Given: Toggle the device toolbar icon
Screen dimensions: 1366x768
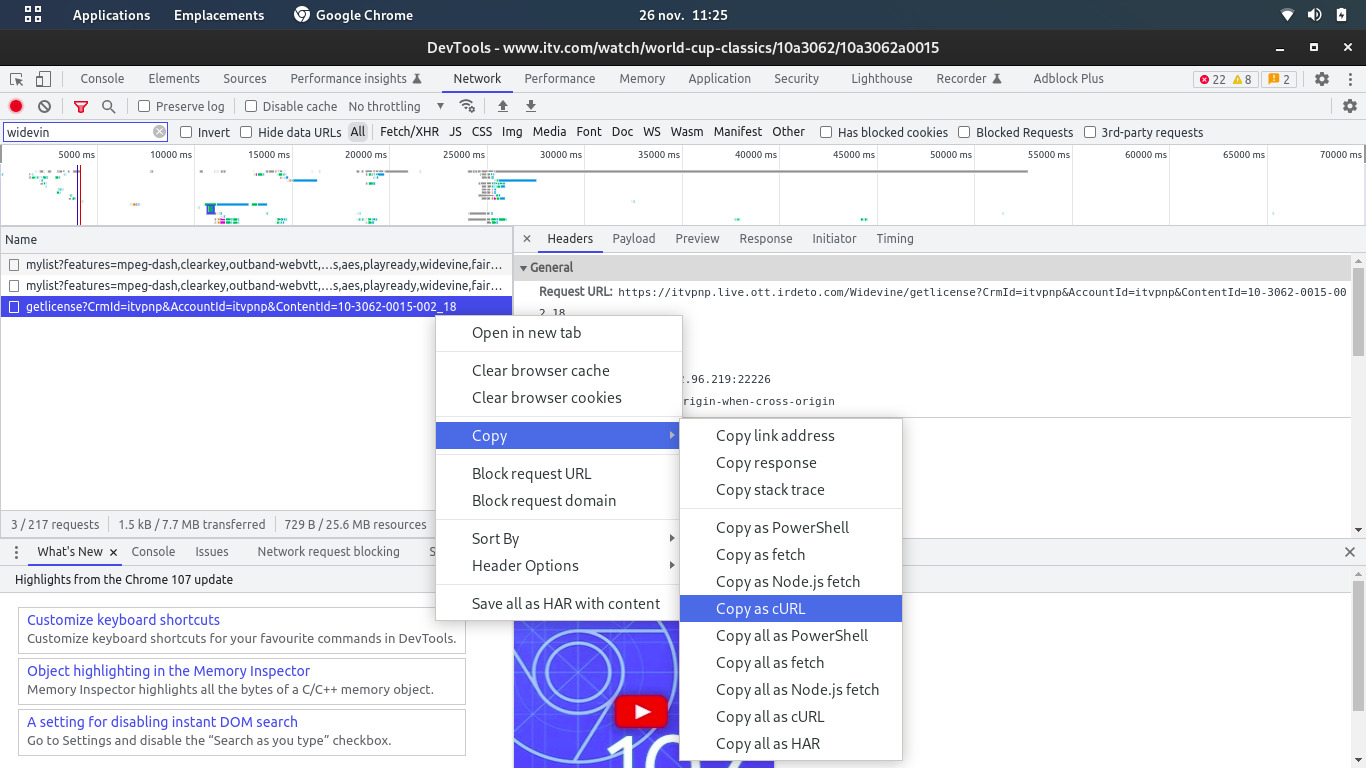Looking at the screenshot, I should (x=43, y=79).
